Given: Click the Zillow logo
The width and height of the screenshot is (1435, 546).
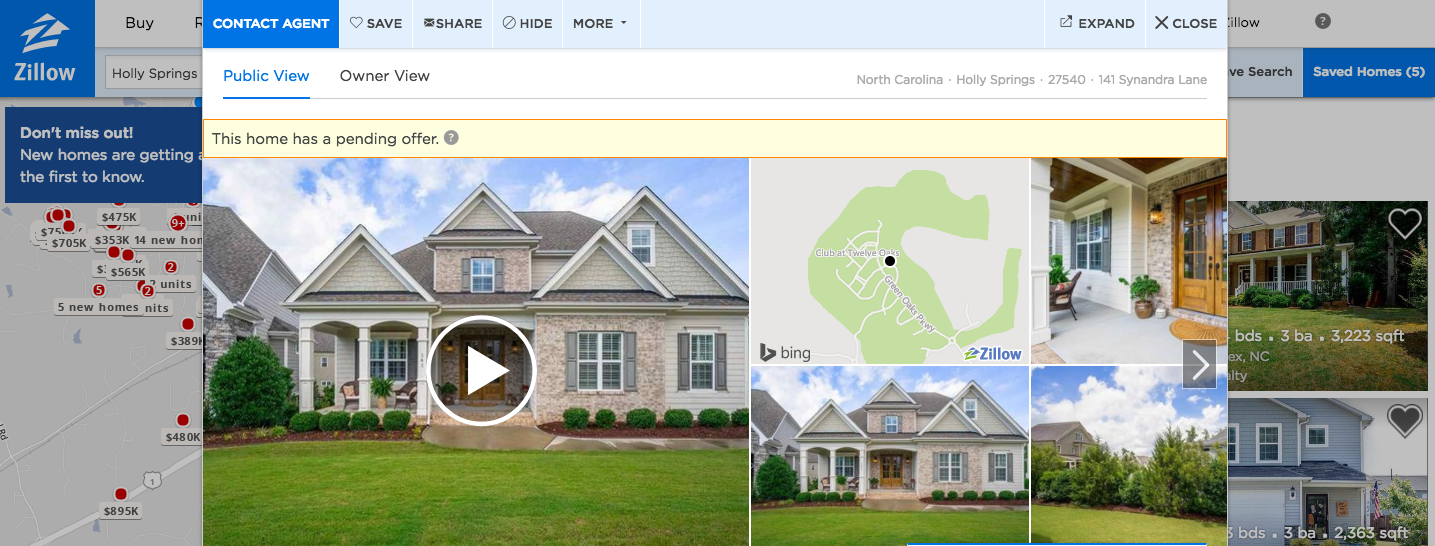Looking at the screenshot, I should point(46,48).
